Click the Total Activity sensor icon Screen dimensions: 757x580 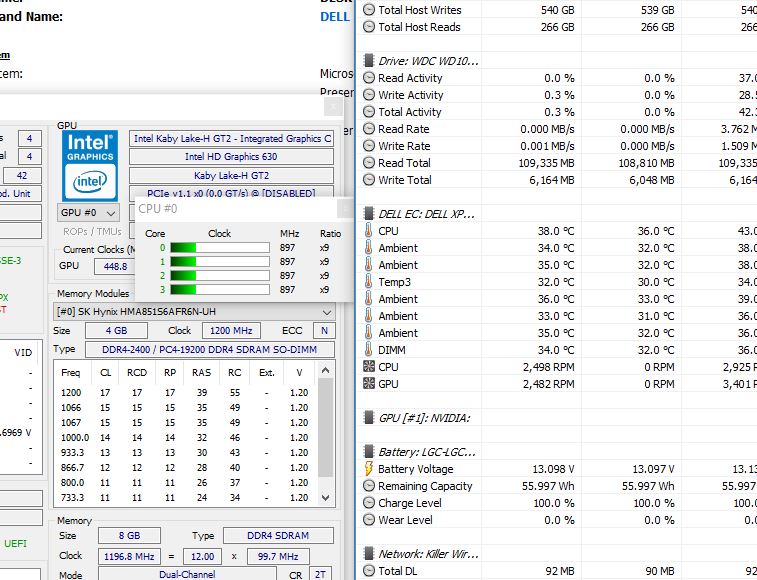click(369, 112)
